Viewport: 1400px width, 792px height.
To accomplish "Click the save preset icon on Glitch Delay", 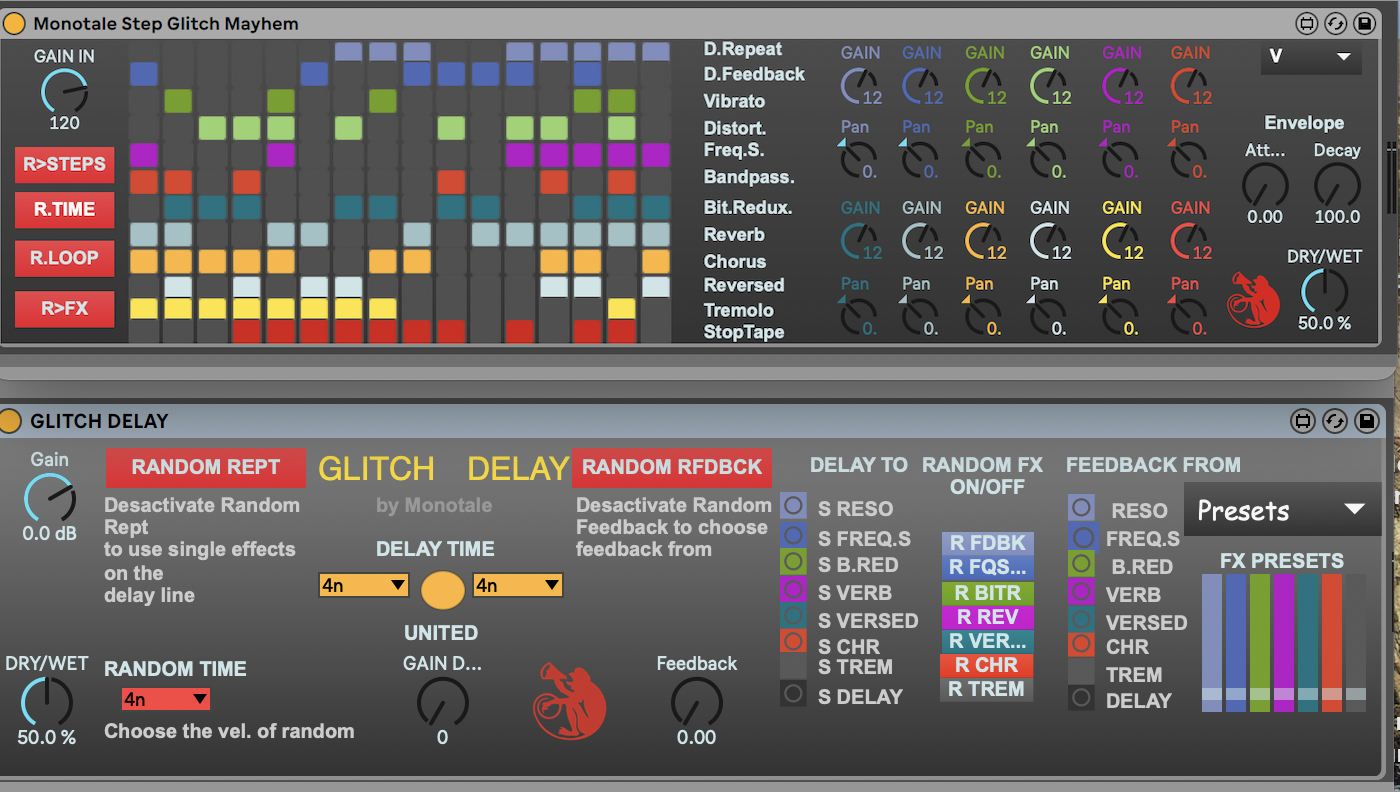I will click(1366, 421).
